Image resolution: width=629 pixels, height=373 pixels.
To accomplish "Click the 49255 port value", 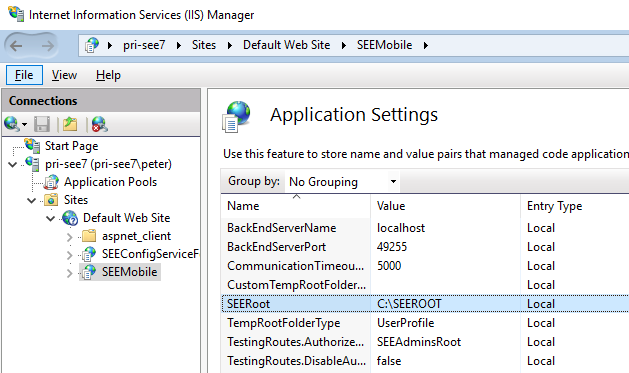I will pyautogui.click(x=392, y=247).
